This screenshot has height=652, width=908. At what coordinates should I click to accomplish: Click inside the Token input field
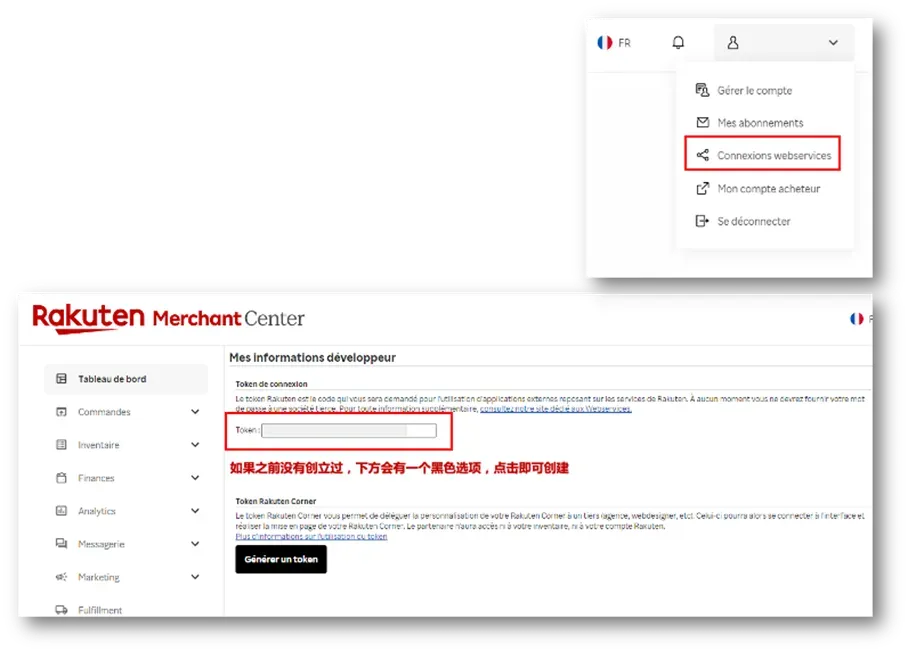(349, 430)
